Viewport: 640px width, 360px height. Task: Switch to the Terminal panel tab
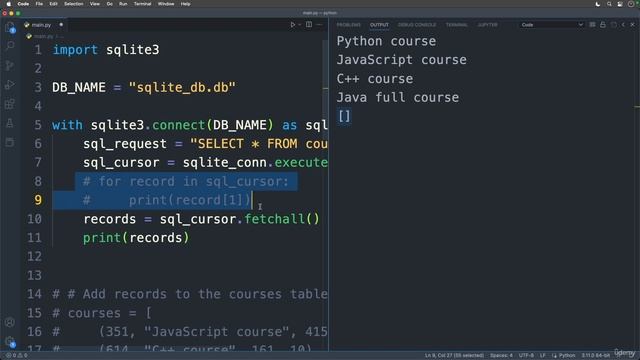coord(456,25)
